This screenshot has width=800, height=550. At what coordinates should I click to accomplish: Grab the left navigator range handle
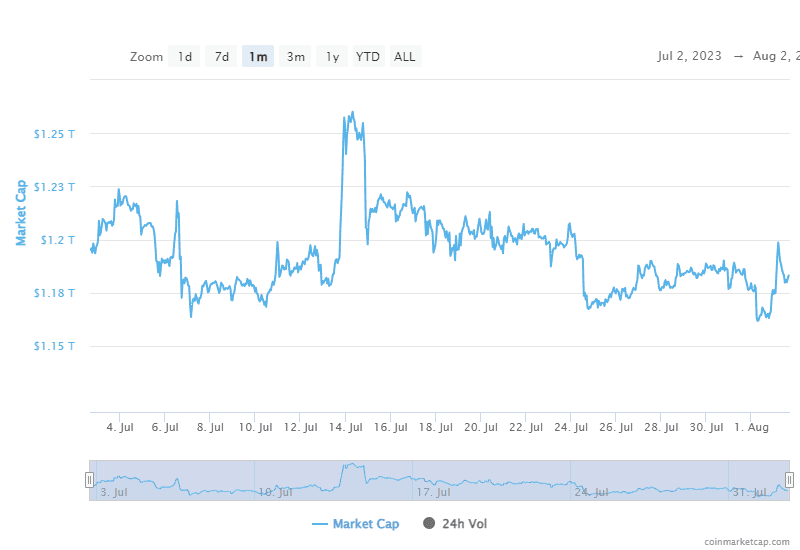(90, 480)
